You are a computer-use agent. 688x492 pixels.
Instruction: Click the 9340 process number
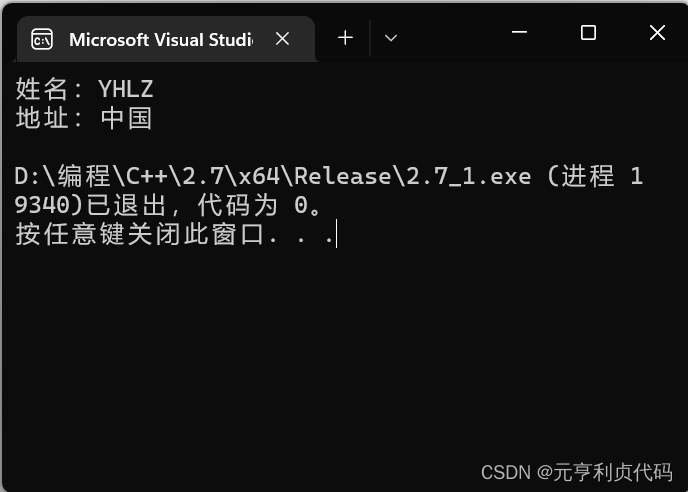pos(42,205)
